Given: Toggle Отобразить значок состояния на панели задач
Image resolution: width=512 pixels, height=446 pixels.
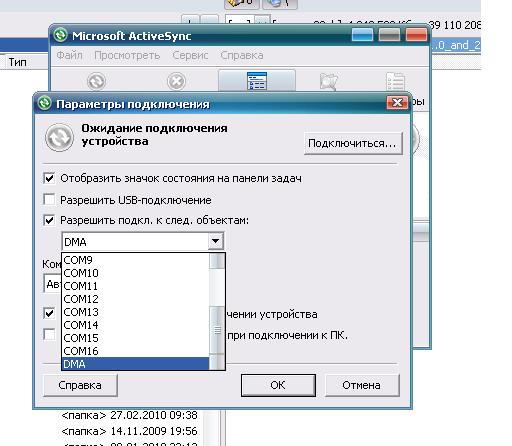Looking at the screenshot, I should (49, 178).
